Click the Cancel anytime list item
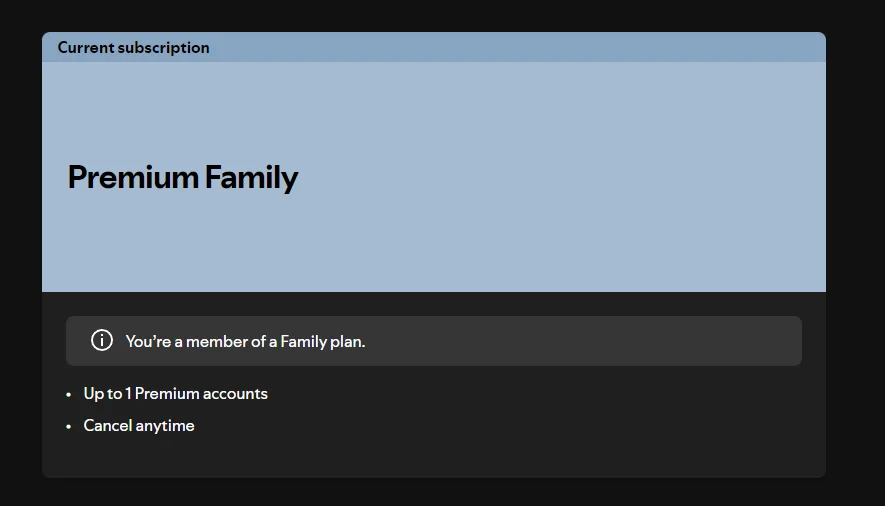The height and width of the screenshot is (506, 885). [x=139, y=425]
